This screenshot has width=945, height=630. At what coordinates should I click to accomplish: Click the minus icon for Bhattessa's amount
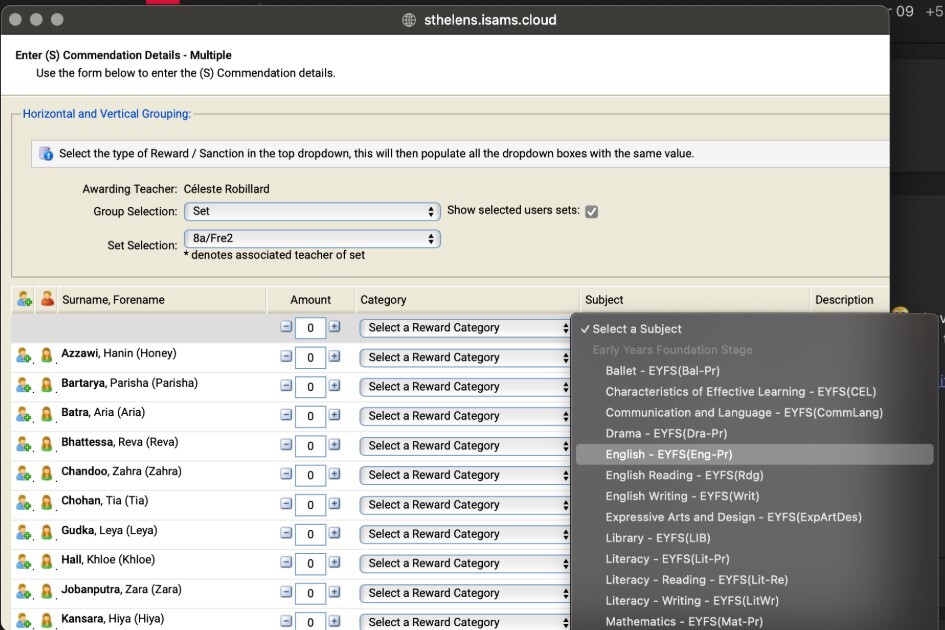pos(286,445)
